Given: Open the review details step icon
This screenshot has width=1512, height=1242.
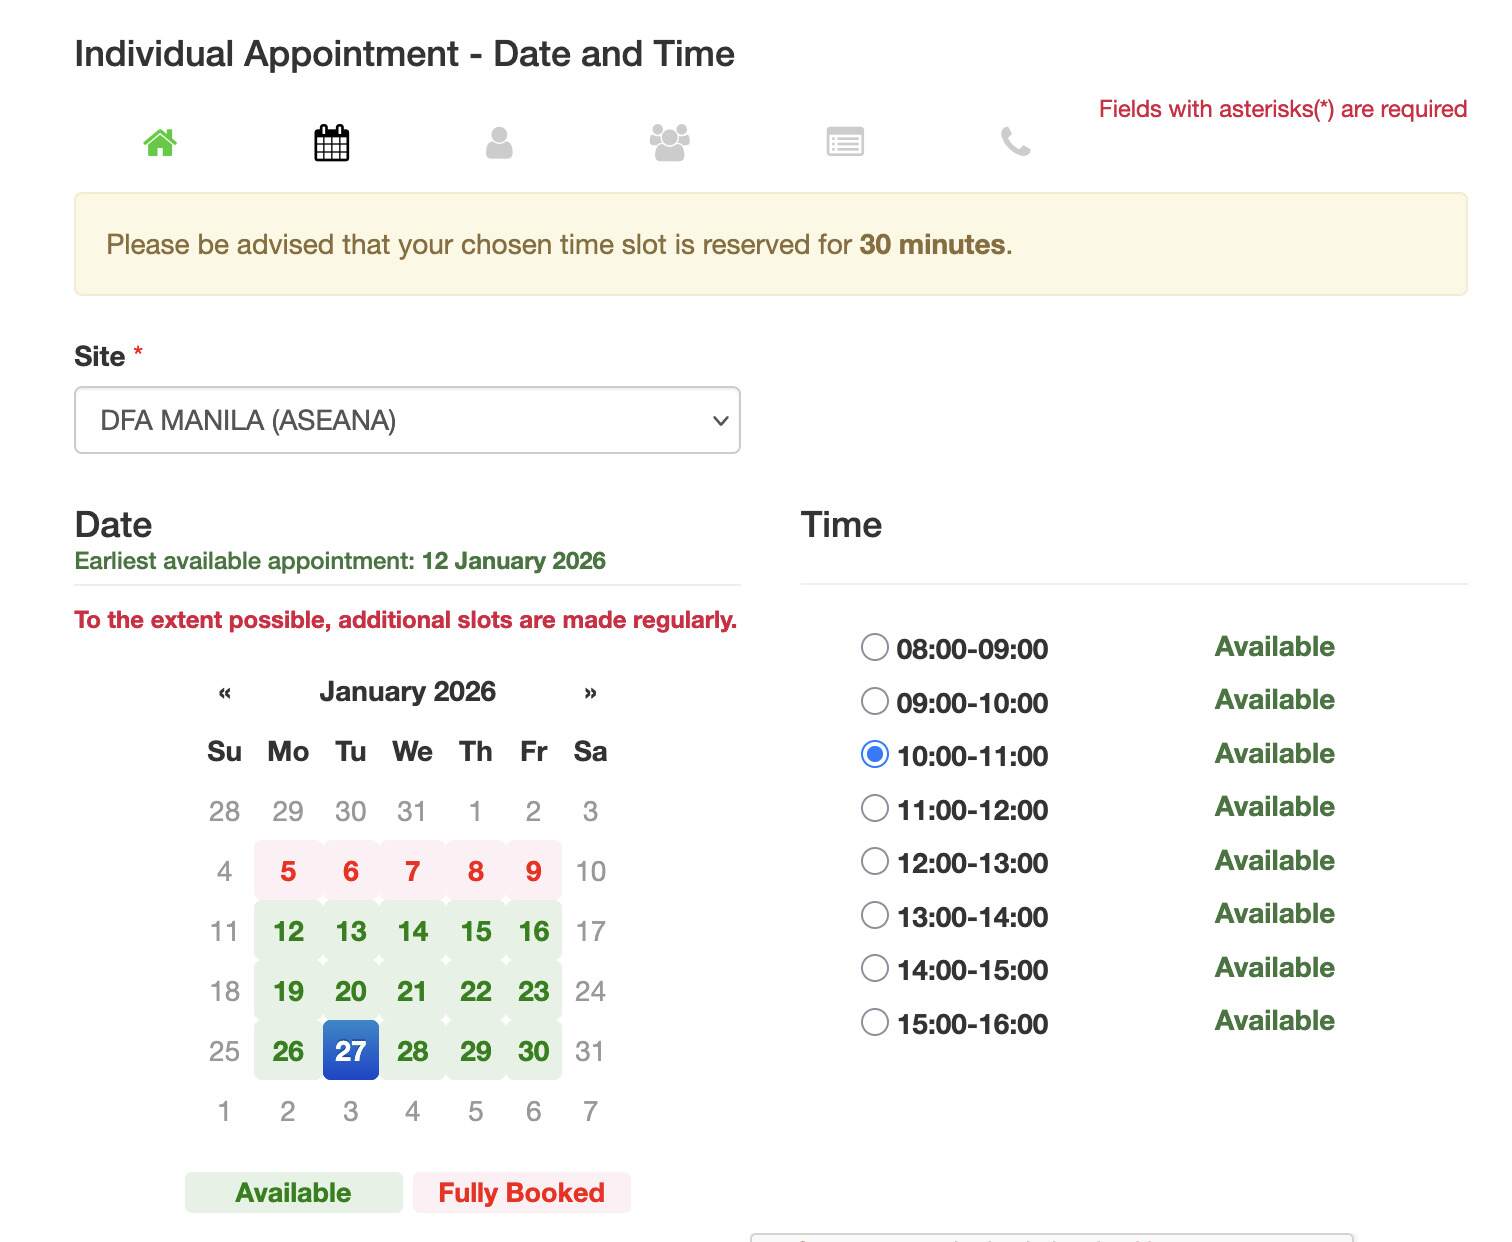Looking at the screenshot, I should pyautogui.click(x=843, y=142).
